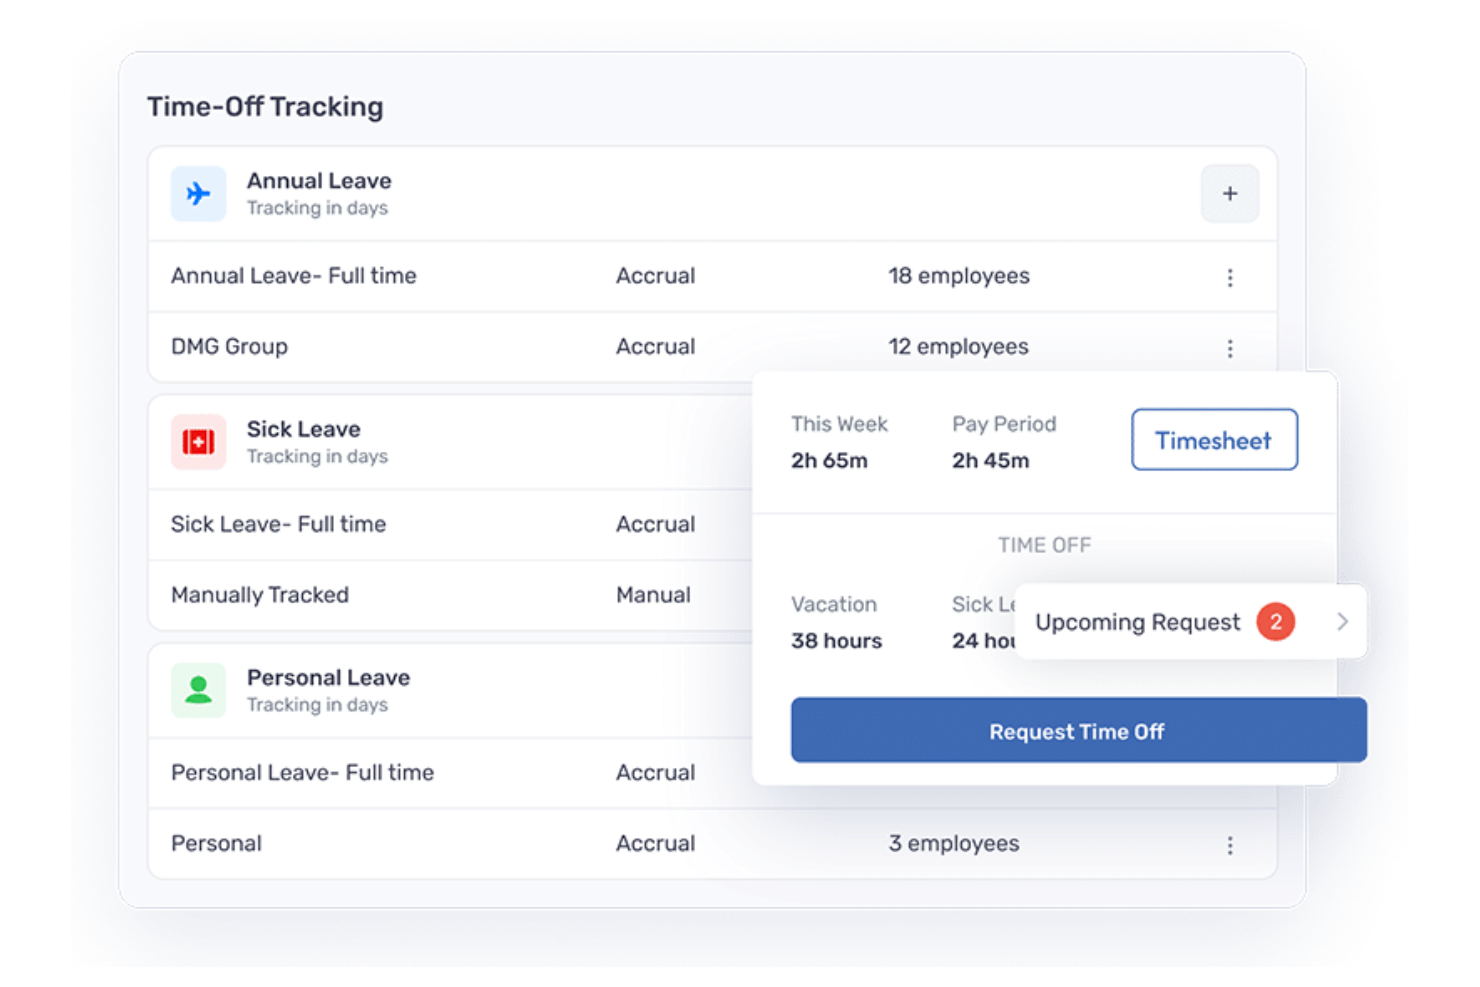Click the Vacation 38 hours balance

(836, 622)
